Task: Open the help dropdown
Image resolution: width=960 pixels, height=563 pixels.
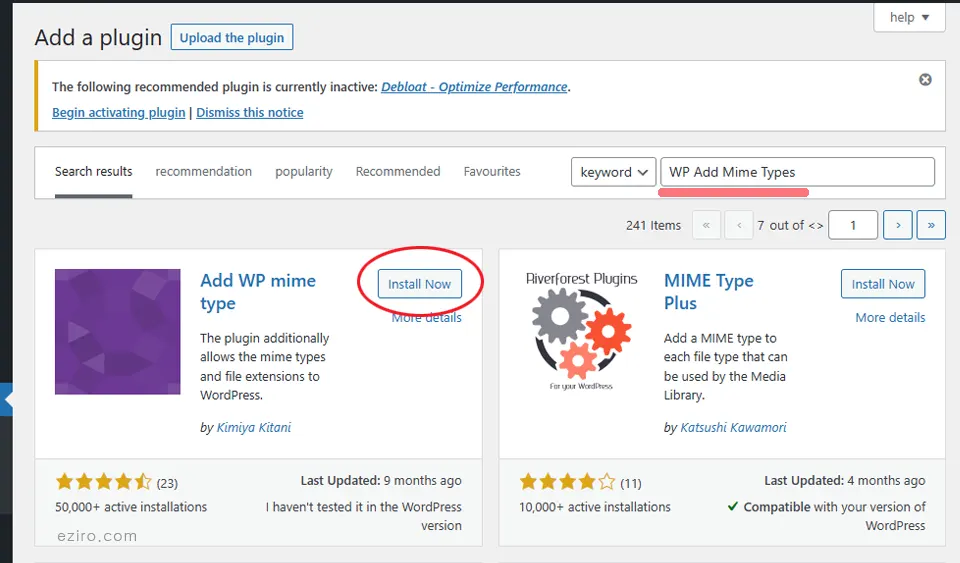Action: [909, 17]
